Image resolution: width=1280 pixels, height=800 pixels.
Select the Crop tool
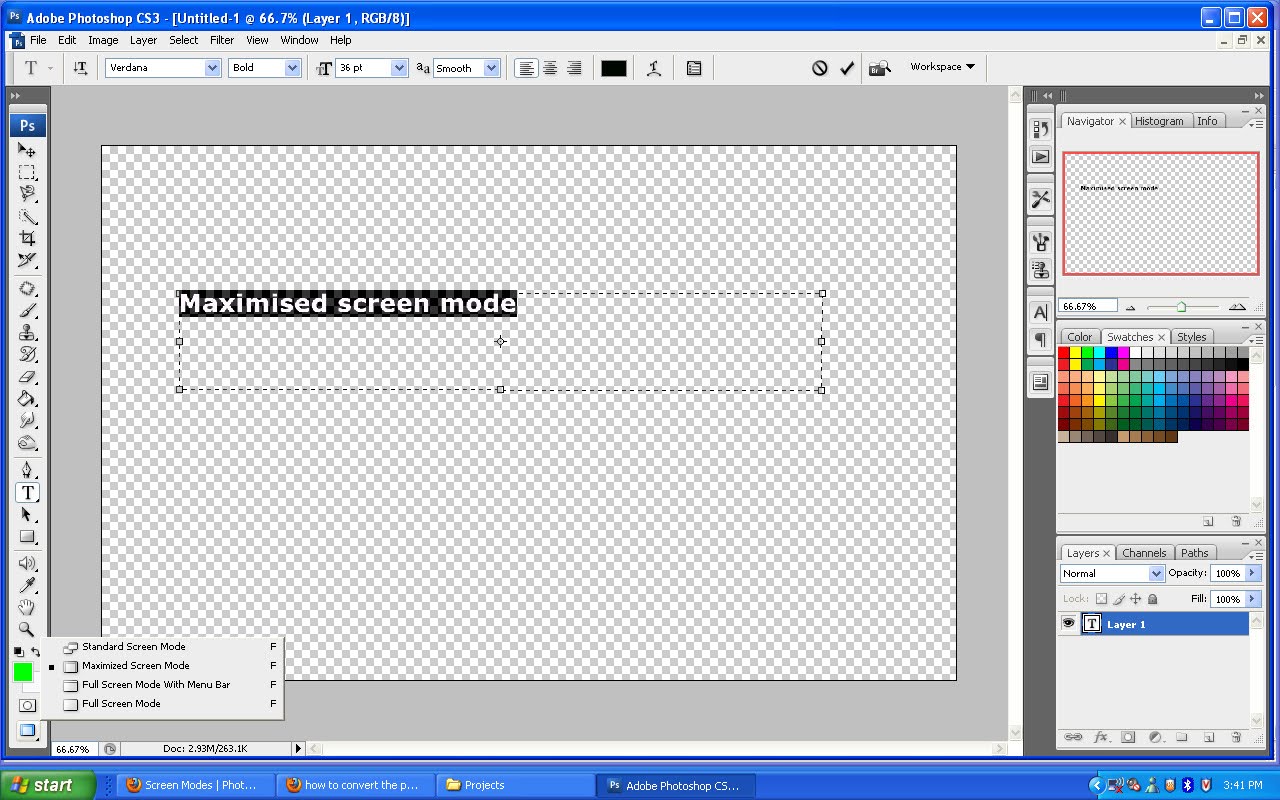pos(27,238)
